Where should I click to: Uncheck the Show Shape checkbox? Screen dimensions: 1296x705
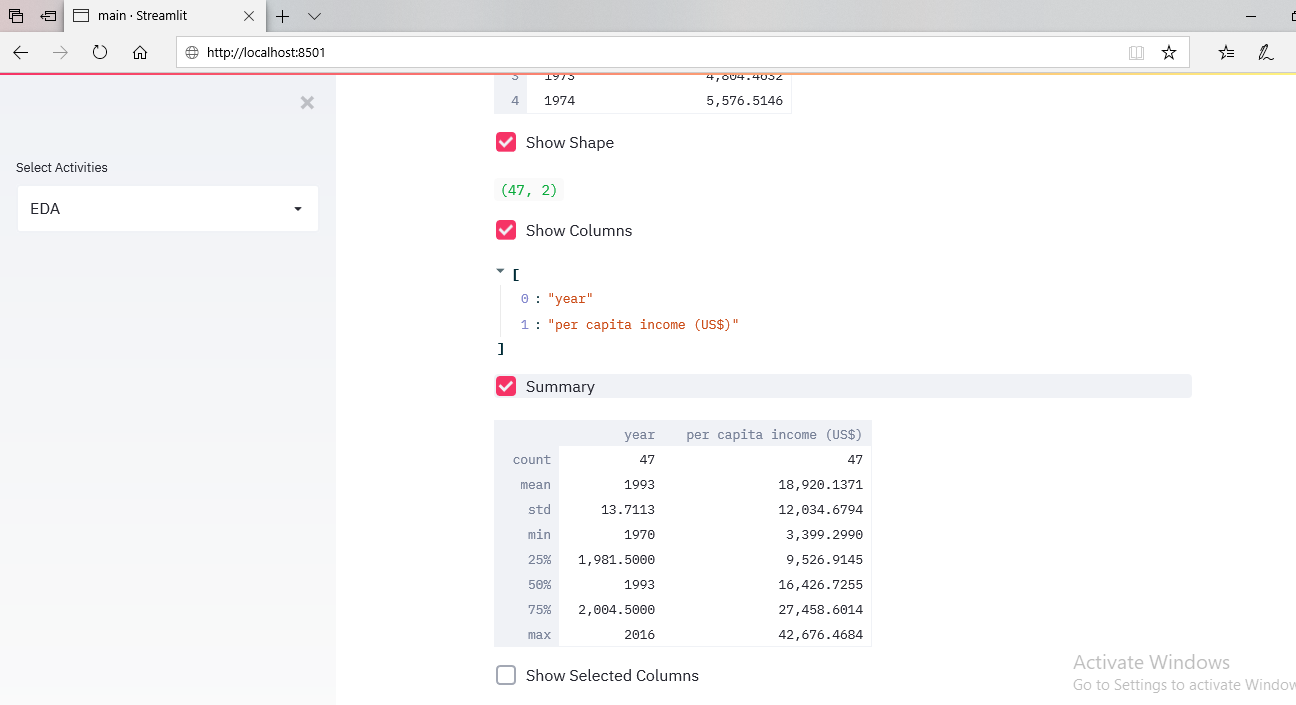click(506, 142)
